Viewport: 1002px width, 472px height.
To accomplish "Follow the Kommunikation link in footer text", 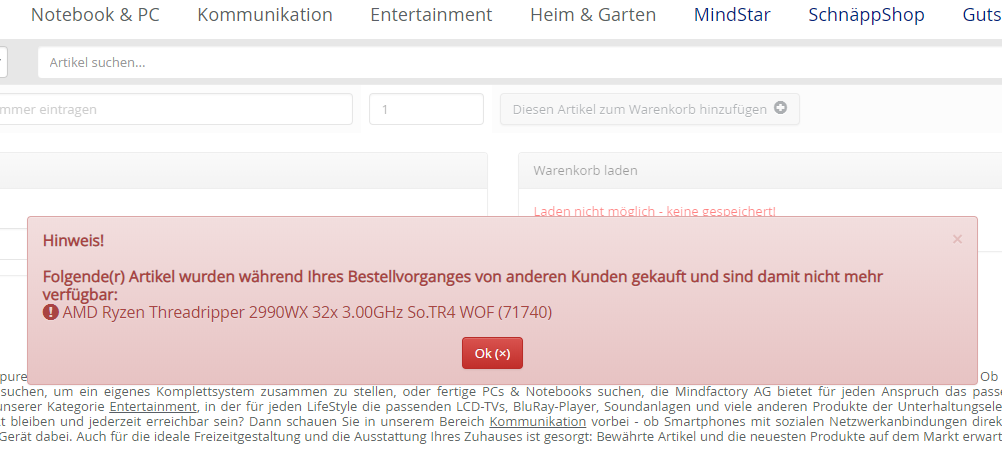I will pos(537,422).
